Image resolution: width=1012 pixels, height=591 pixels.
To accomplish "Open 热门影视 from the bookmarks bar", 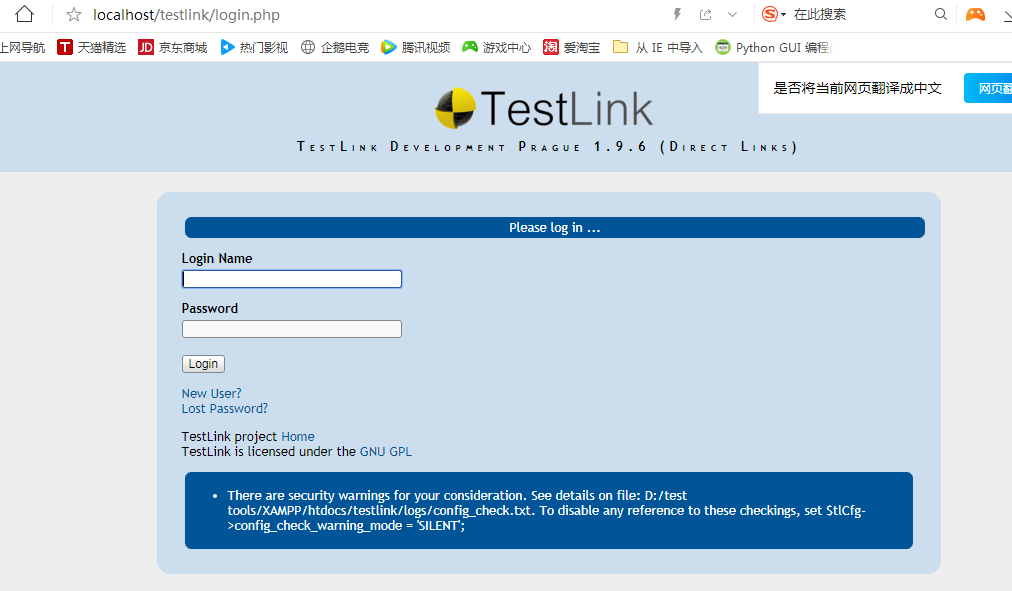I will [x=253, y=46].
